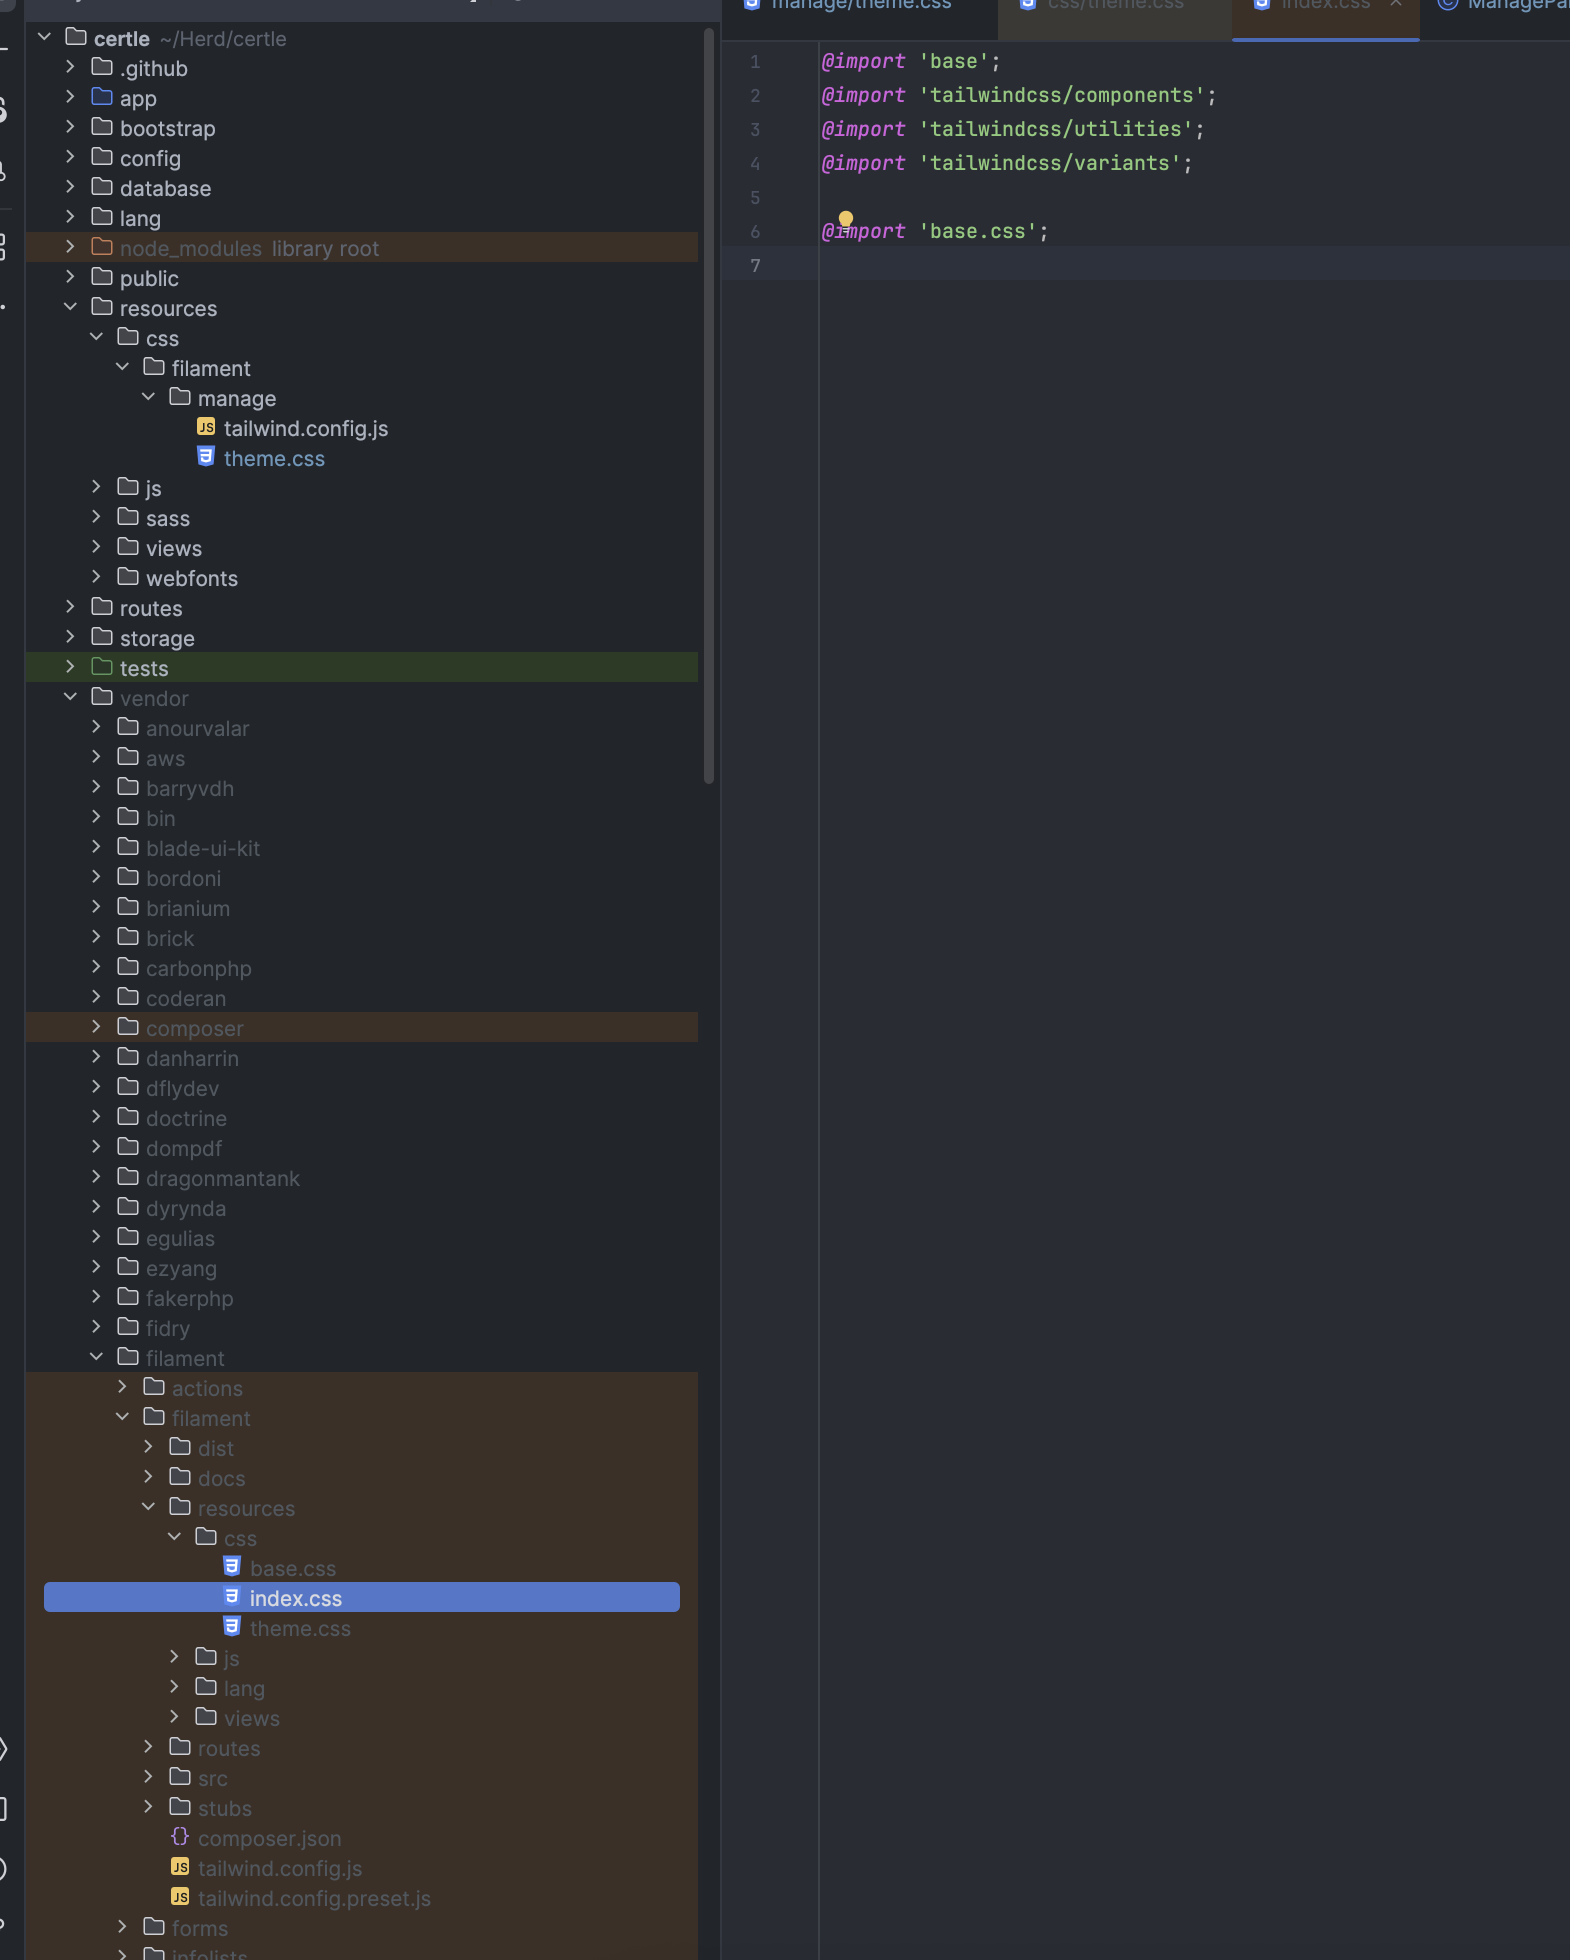The image size is (1570, 1960).
Task: Click the dist folder icon
Action: point(180,1447)
